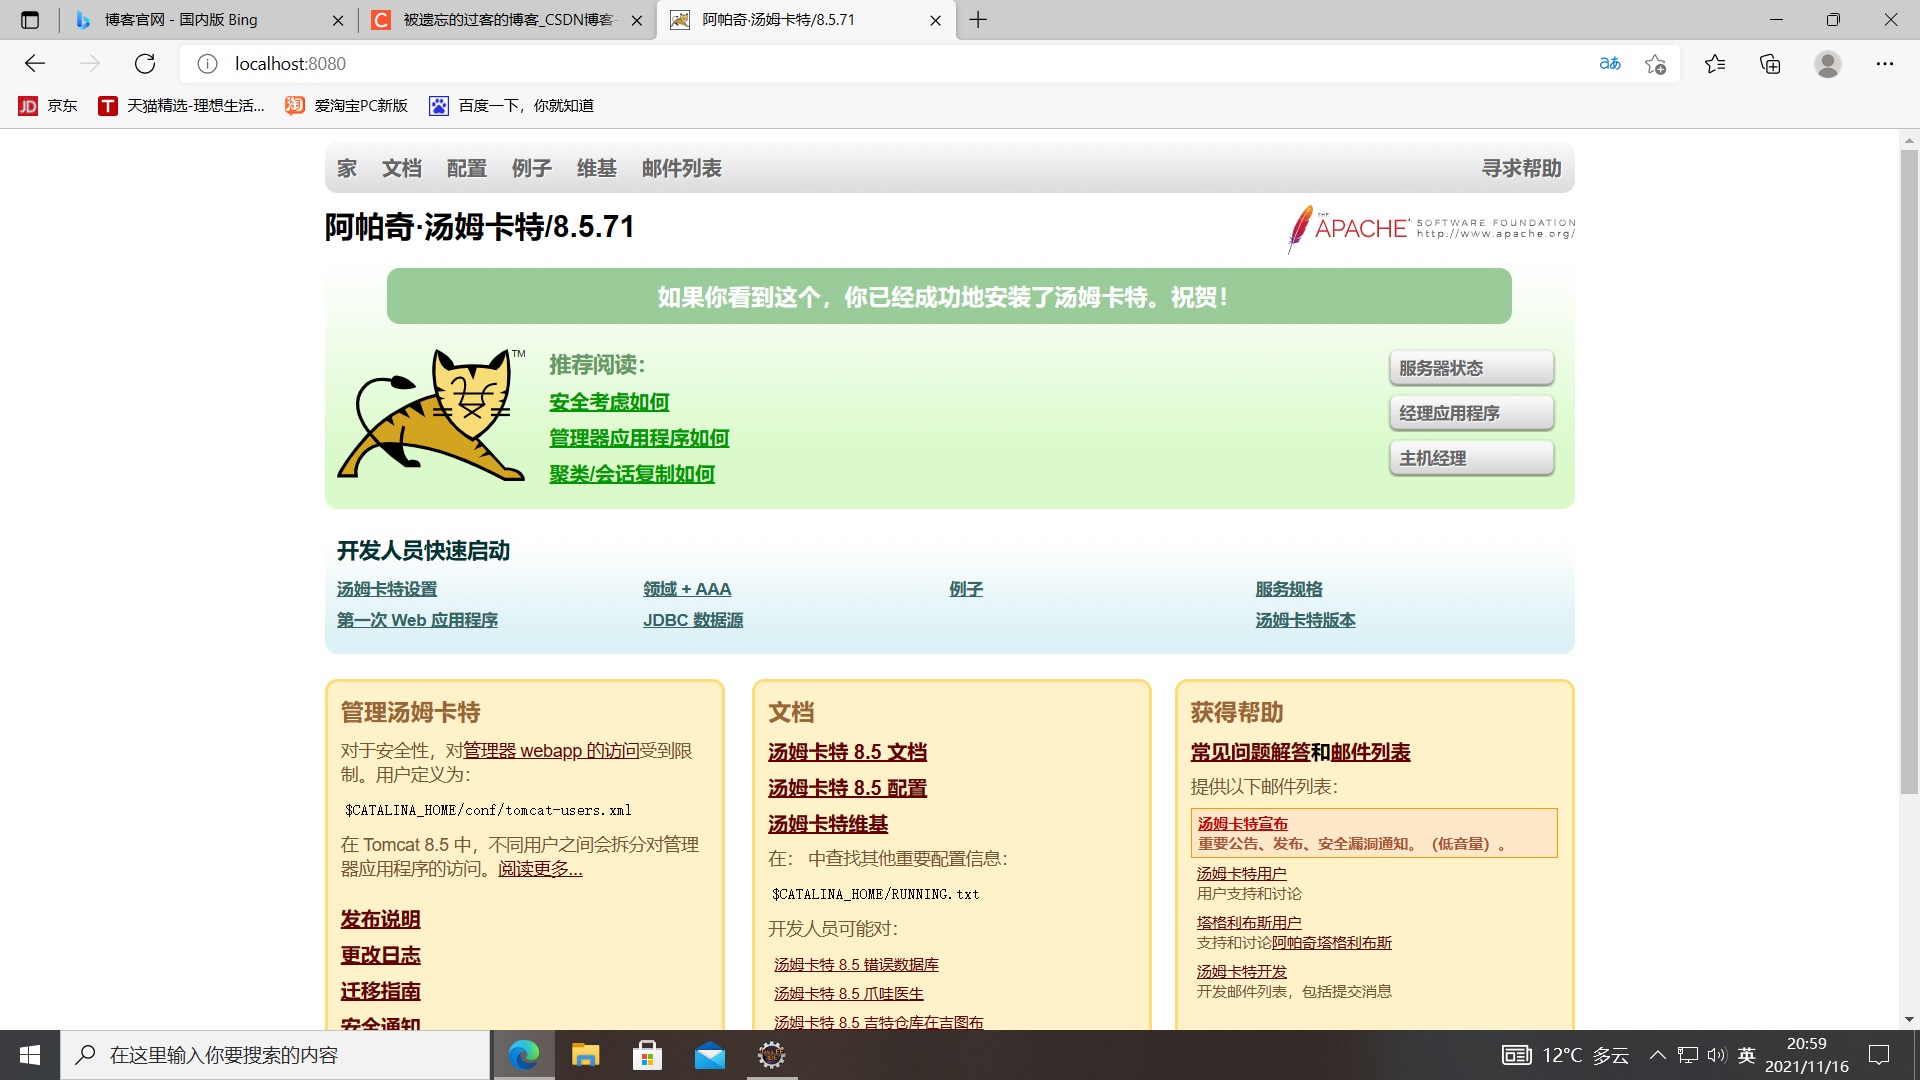Open a new tab with plus button
This screenshot has height=1080, width=1920.
tap(978, 20)
